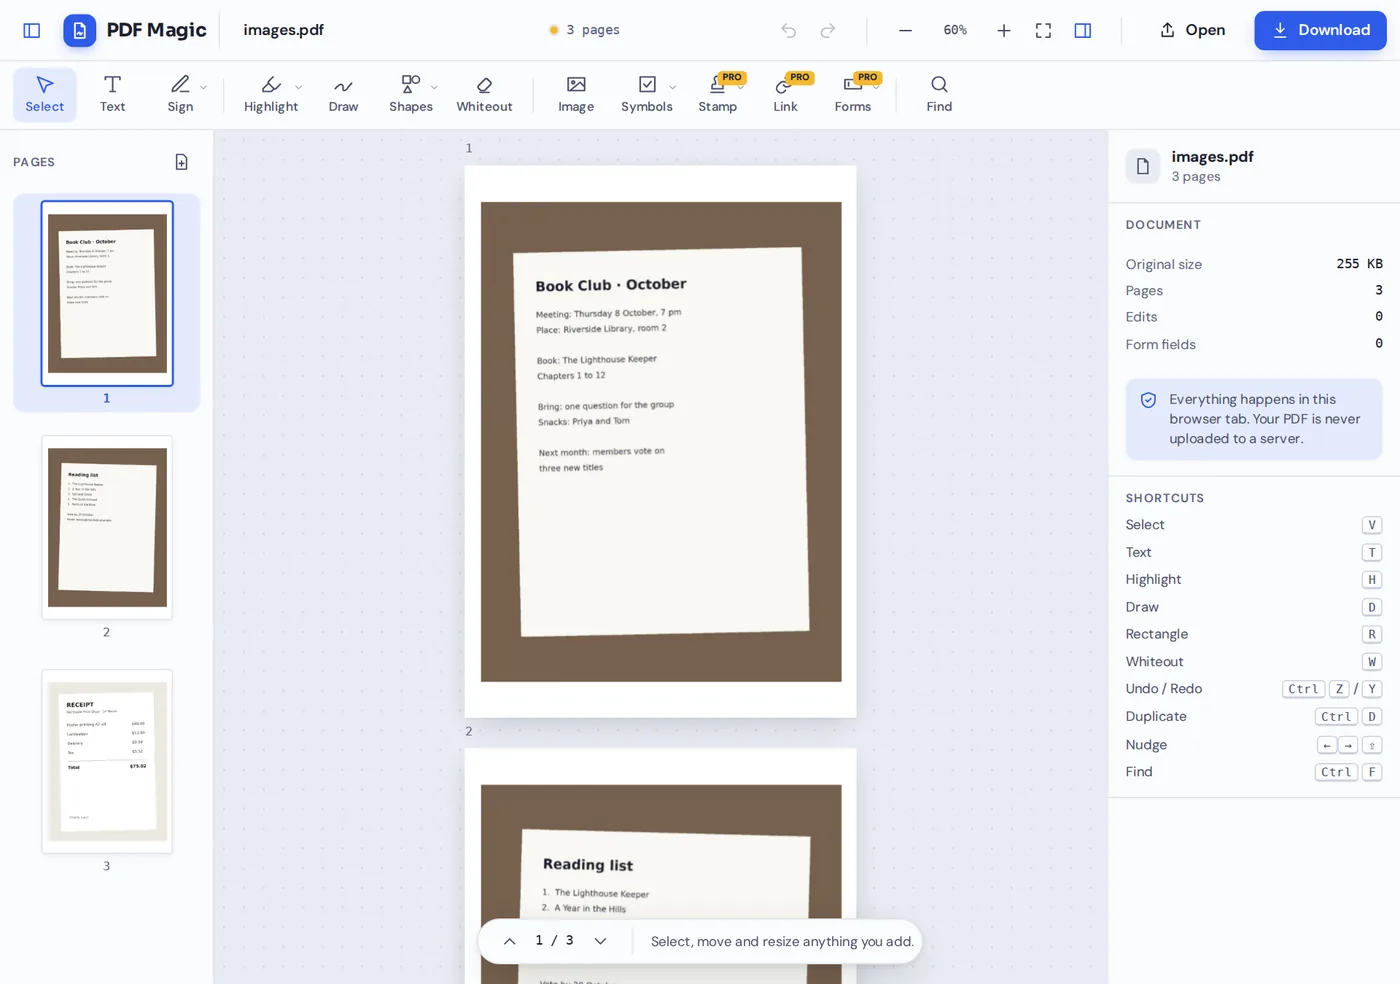
Task: Open the Symbols tool
Action: pyautogui.click(x=647, y=94)
